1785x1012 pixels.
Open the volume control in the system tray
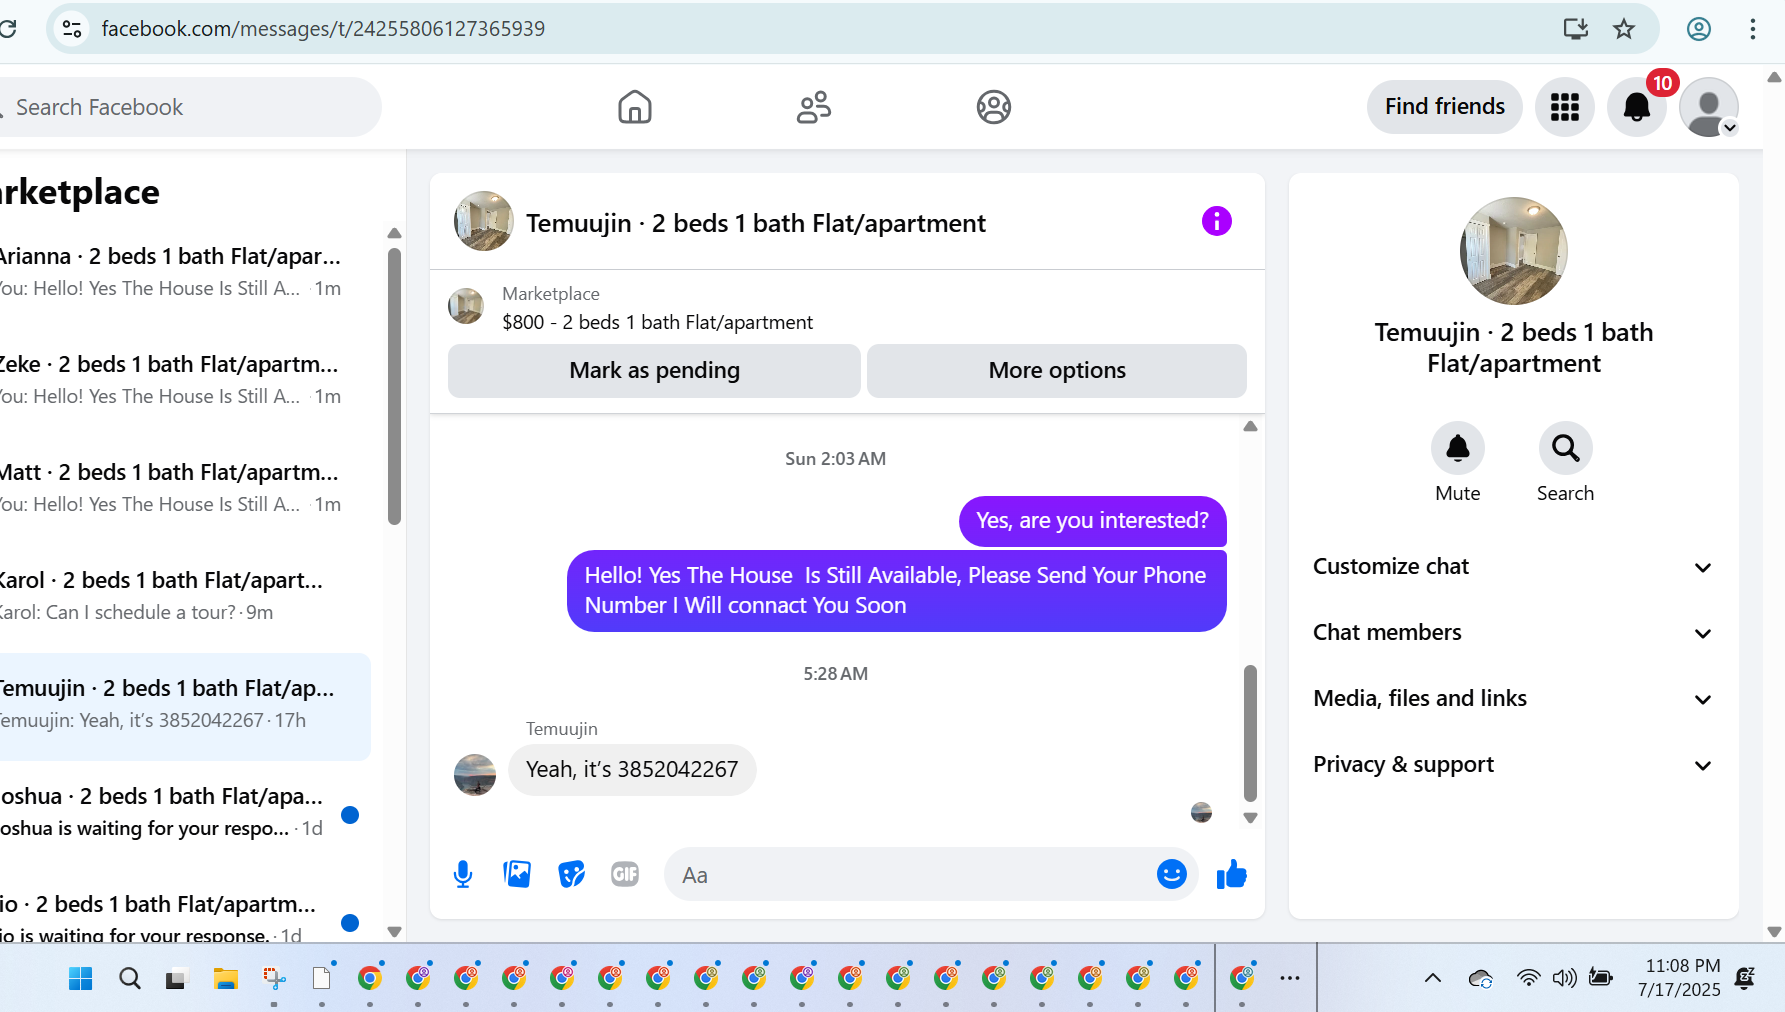point(1565,978)
